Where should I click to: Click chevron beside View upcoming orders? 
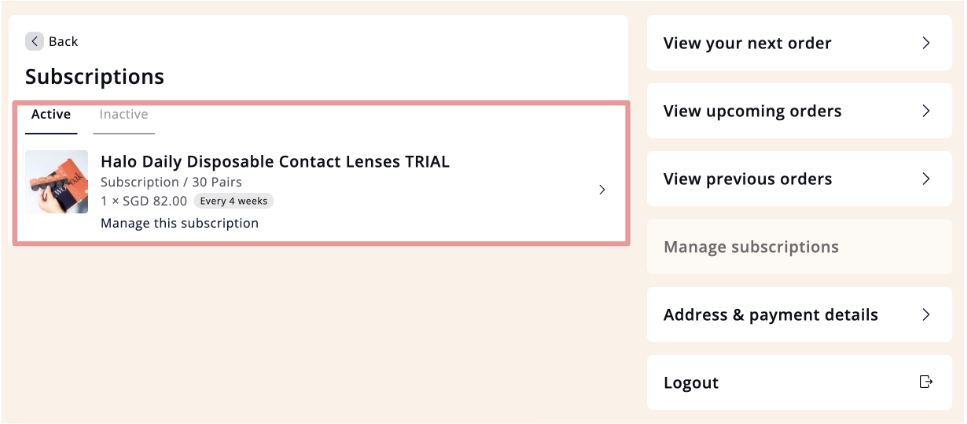click(x=926, y=110)
